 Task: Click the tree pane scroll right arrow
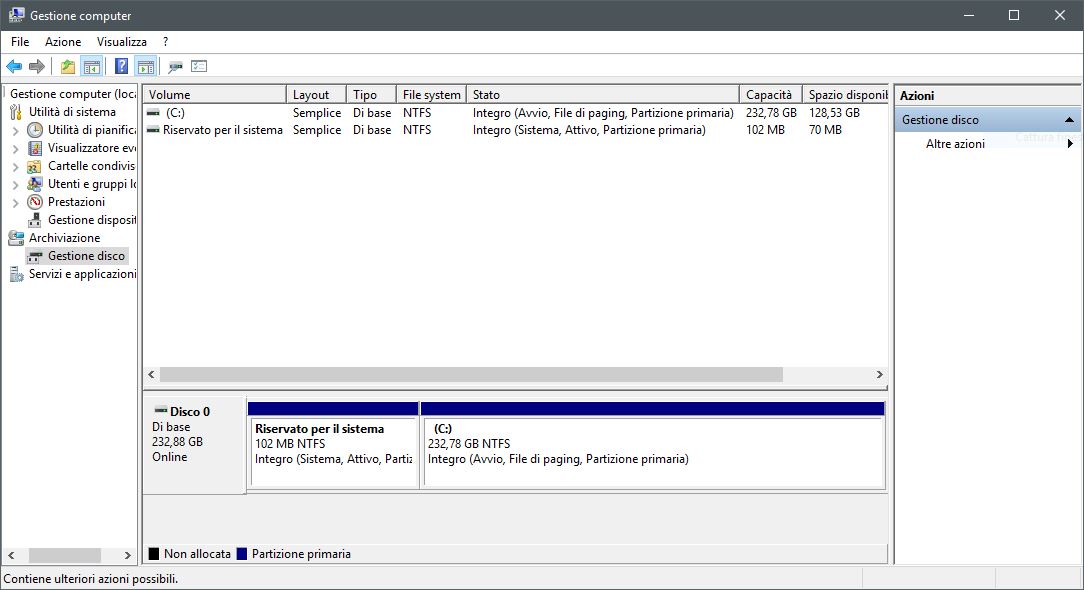[127, 555]
